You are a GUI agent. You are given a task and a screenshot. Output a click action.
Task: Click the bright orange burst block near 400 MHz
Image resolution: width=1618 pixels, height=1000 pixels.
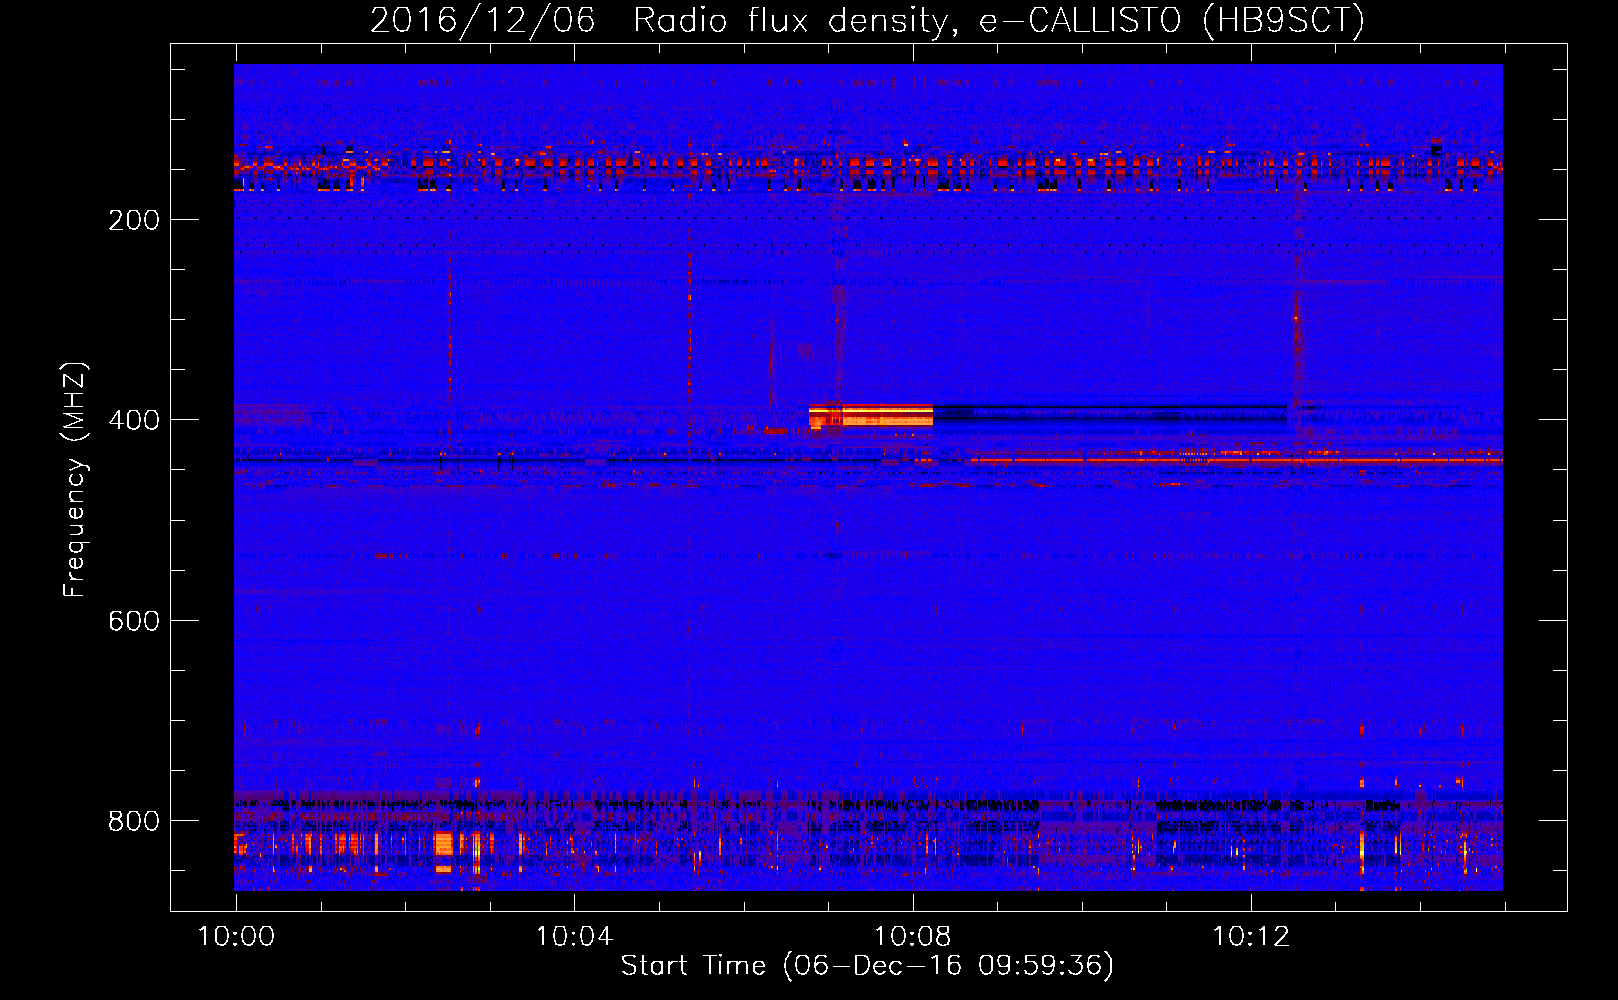click(x=871, y=416)
